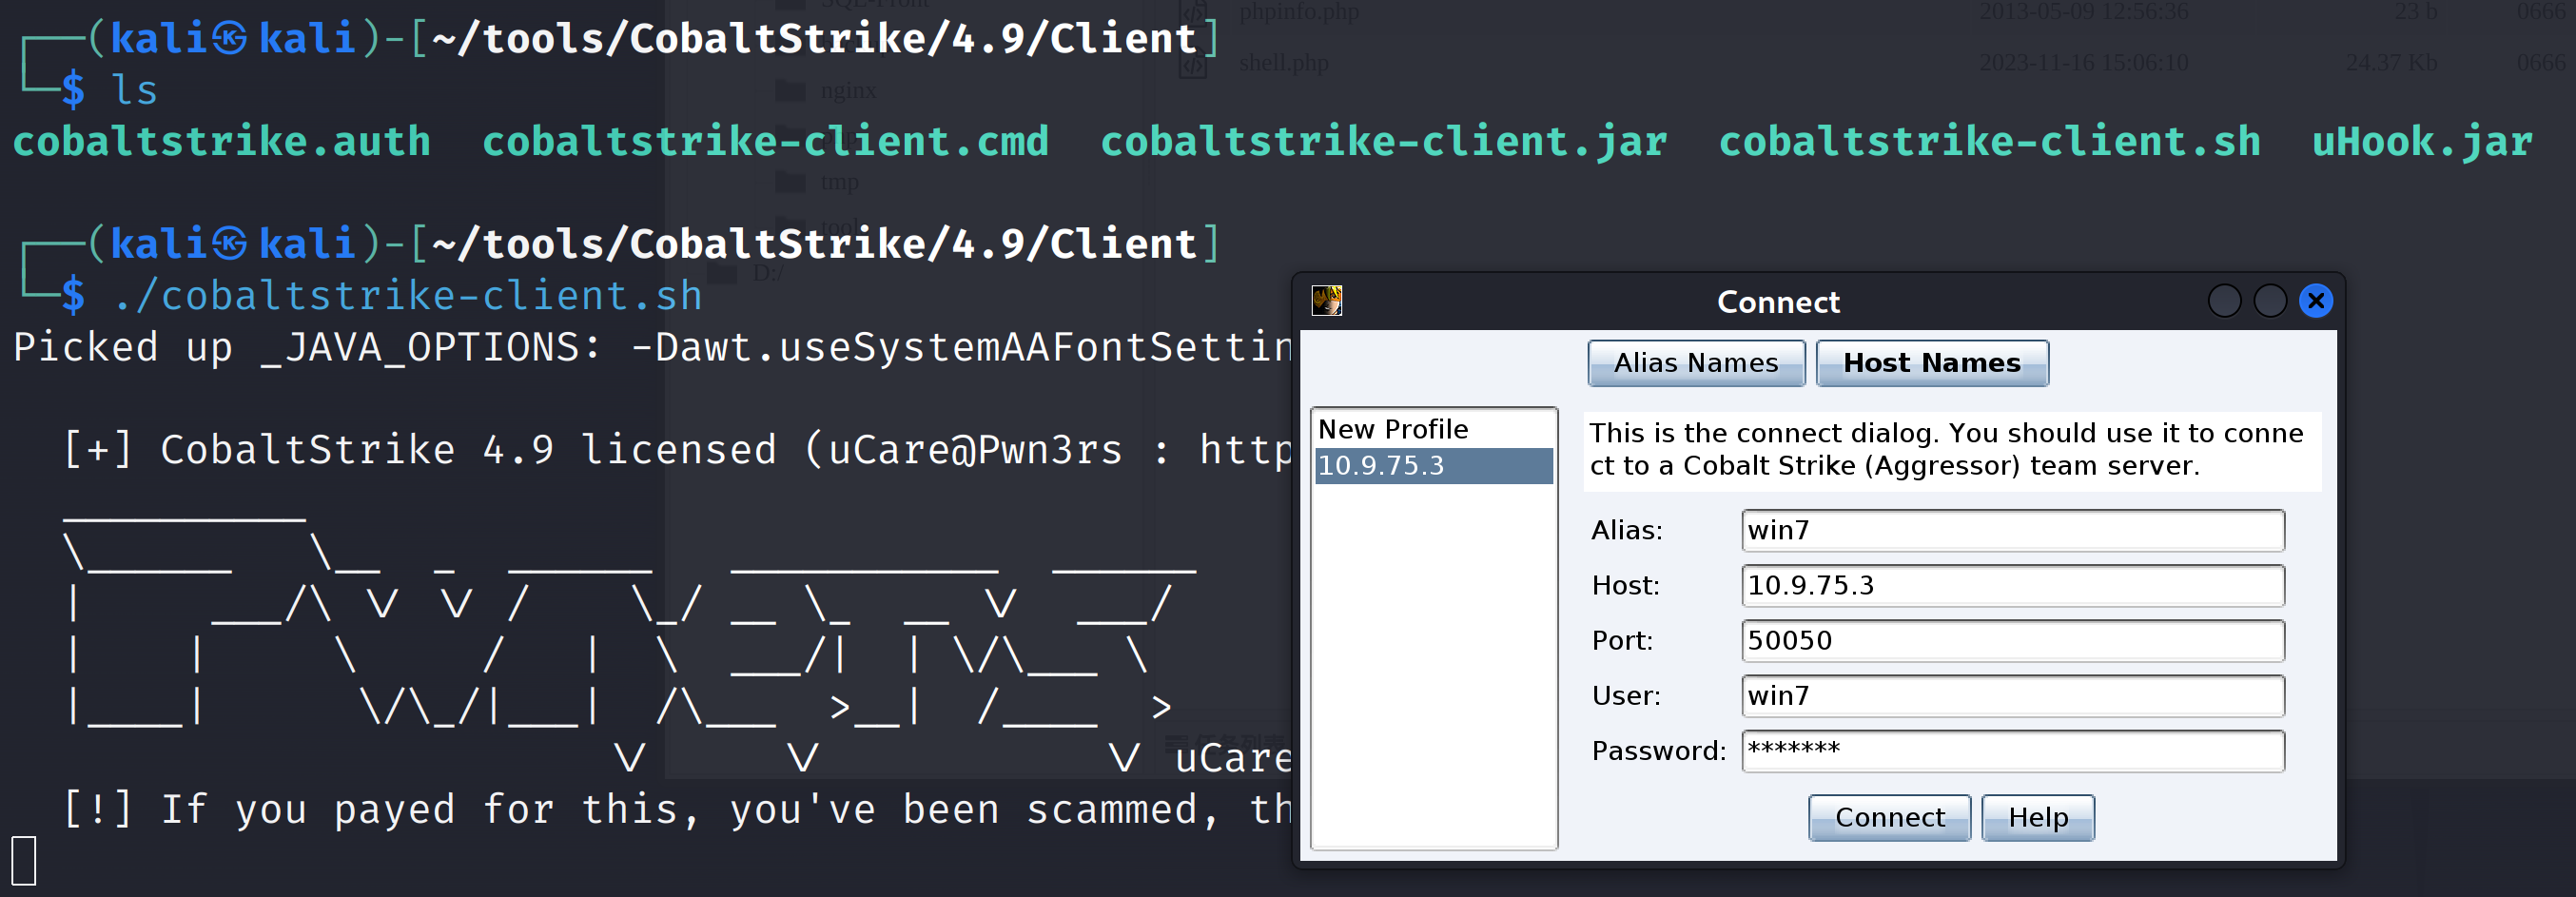Click cobaltstrike.auth in terminal listing
Screen dimensions: 2576x897
coord(221,142)
